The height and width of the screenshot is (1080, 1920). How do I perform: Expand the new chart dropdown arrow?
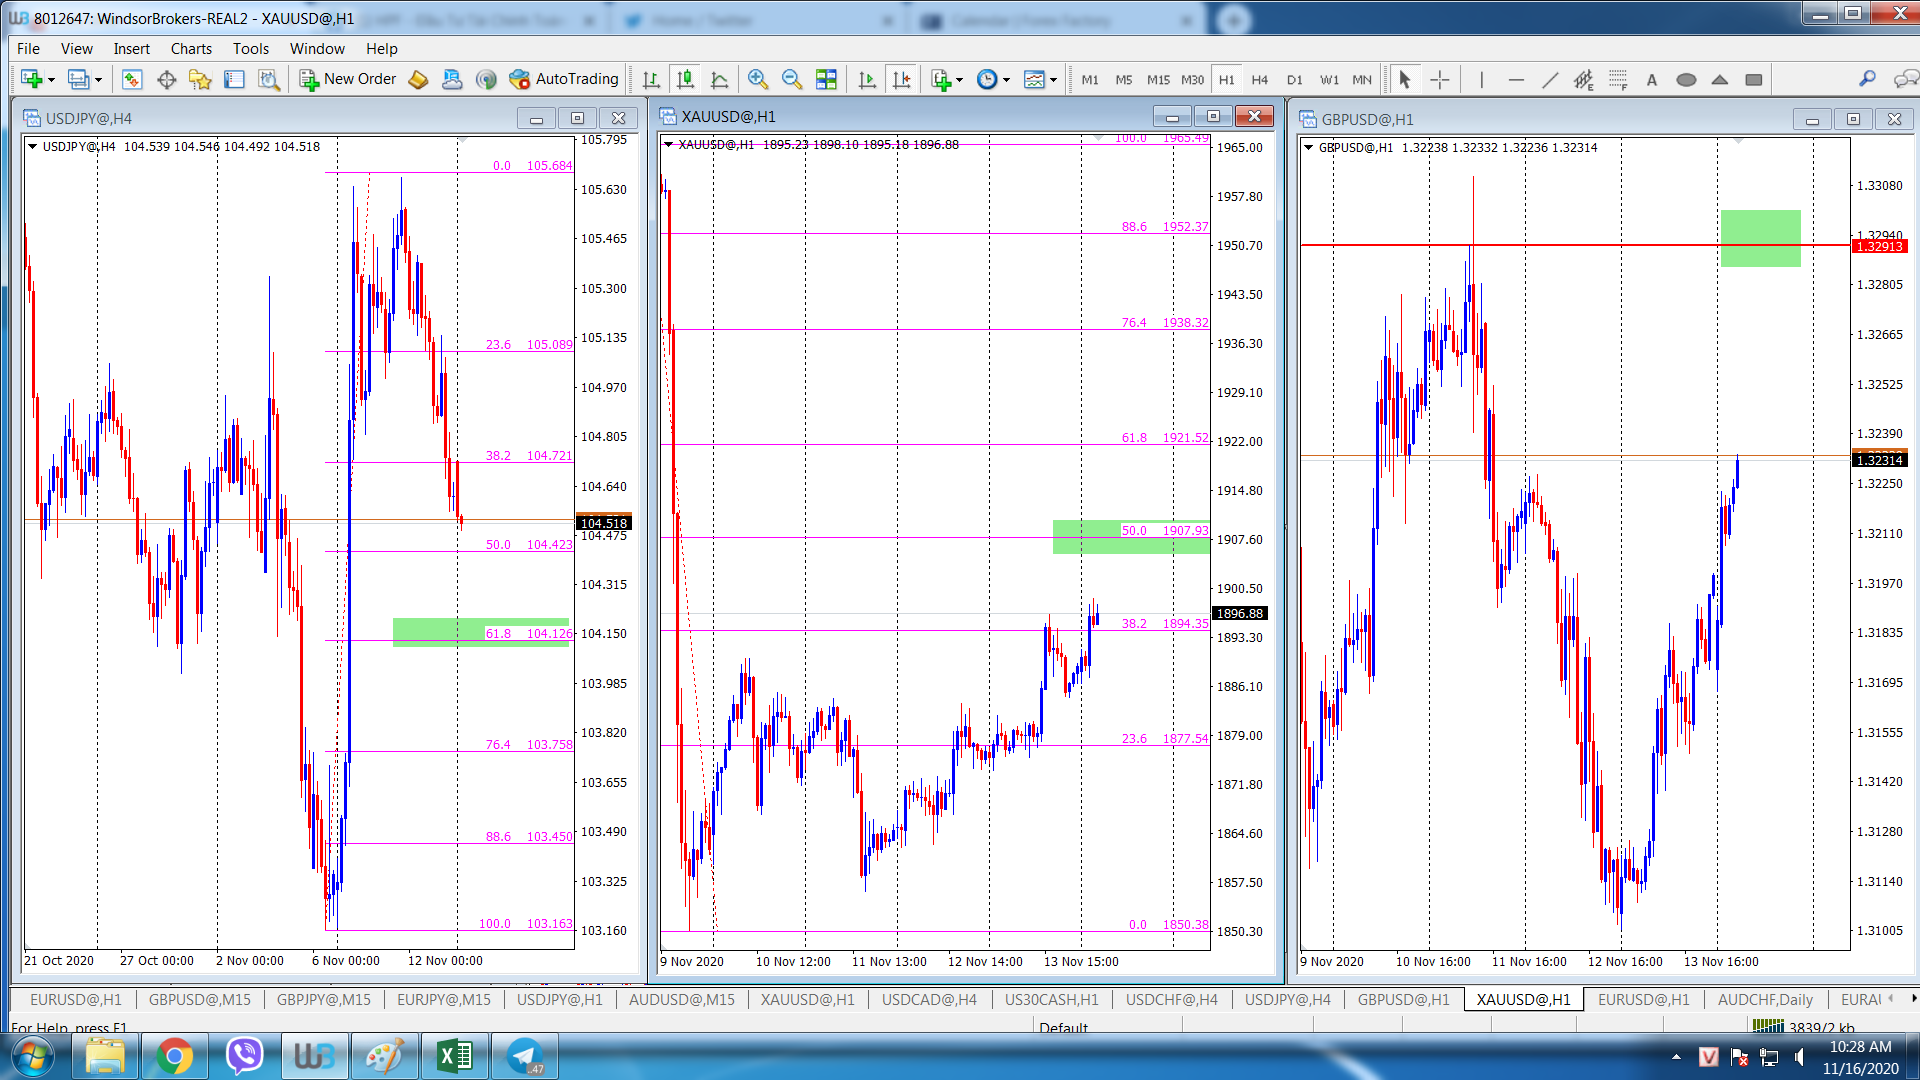51,80
